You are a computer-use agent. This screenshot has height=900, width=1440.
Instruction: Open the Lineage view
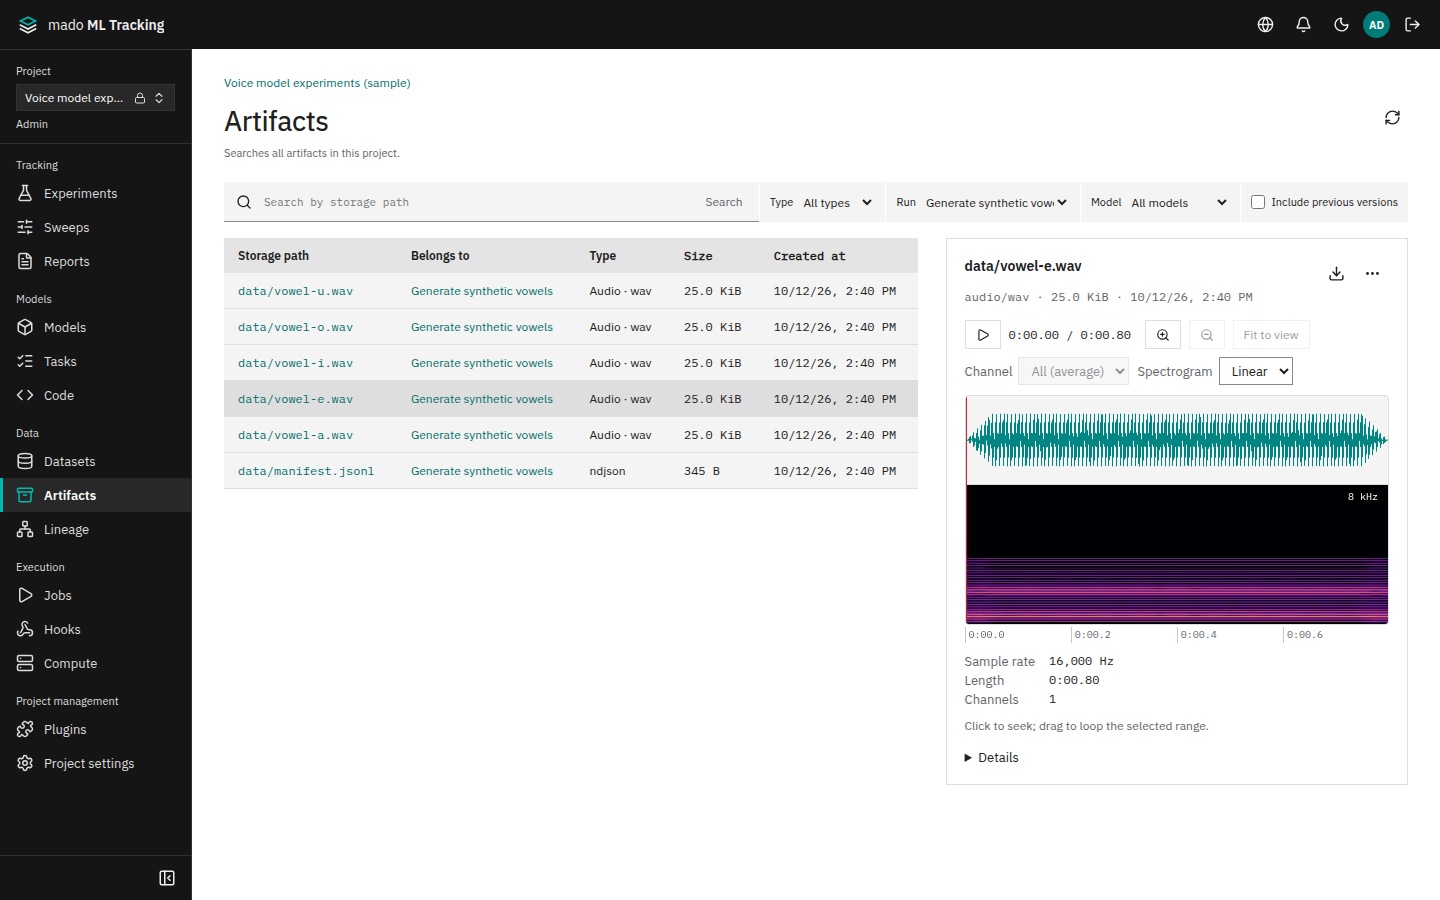pos(96,530)
